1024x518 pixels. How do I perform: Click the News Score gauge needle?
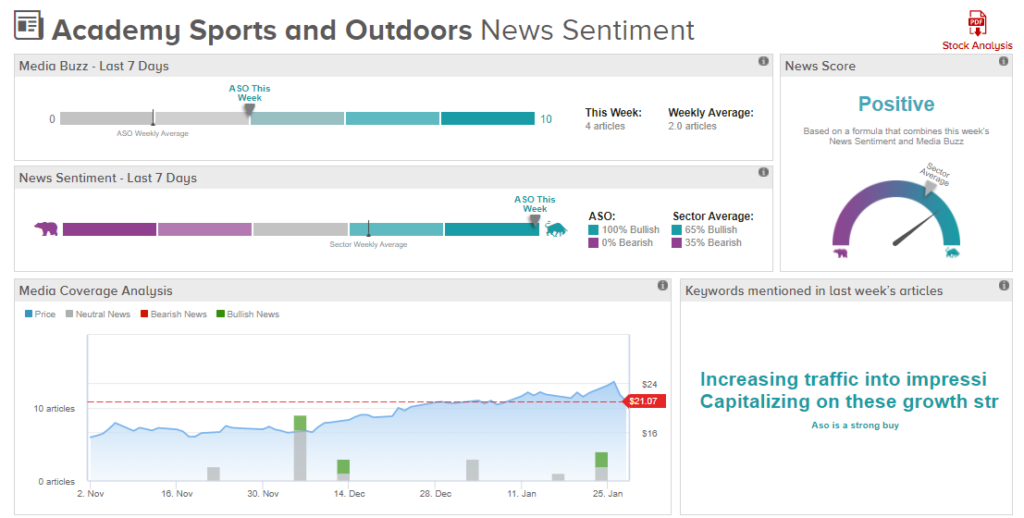coord(916,227)
